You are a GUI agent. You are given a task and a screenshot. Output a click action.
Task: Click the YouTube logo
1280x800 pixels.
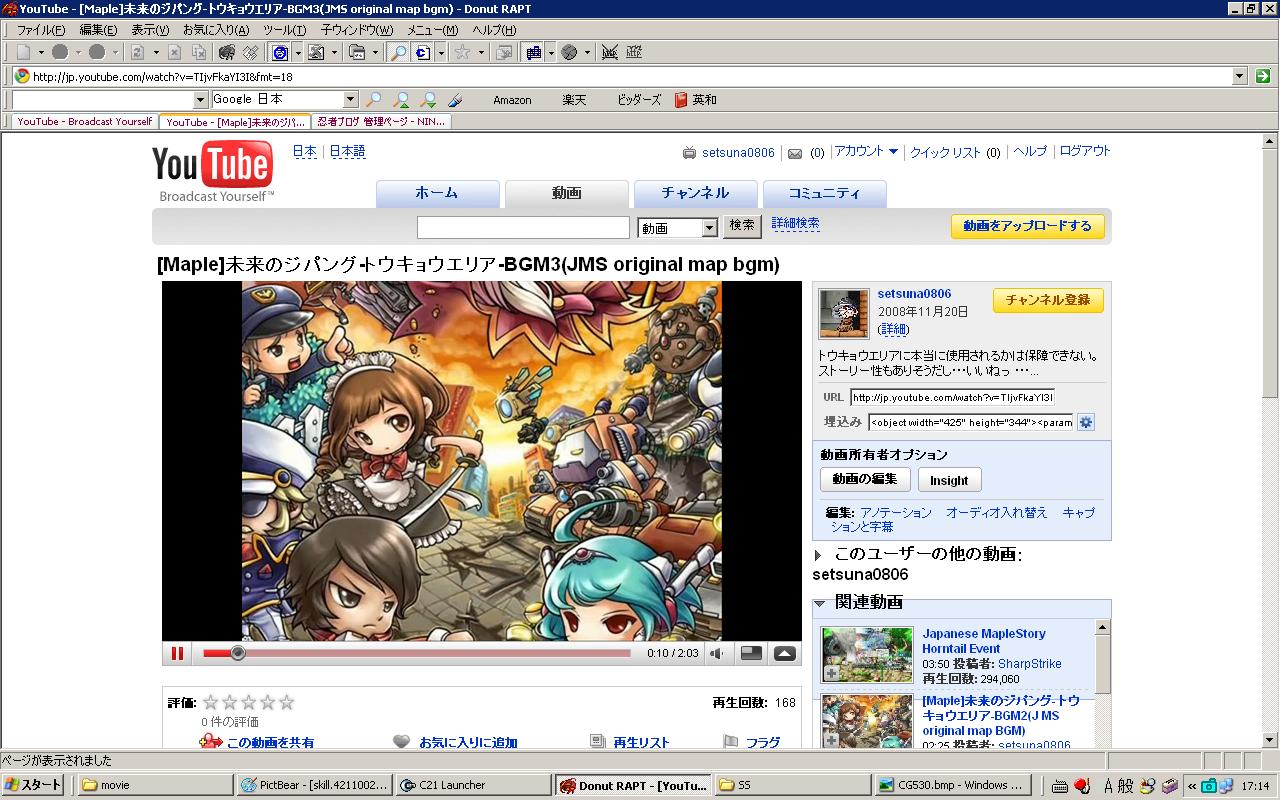212,170
